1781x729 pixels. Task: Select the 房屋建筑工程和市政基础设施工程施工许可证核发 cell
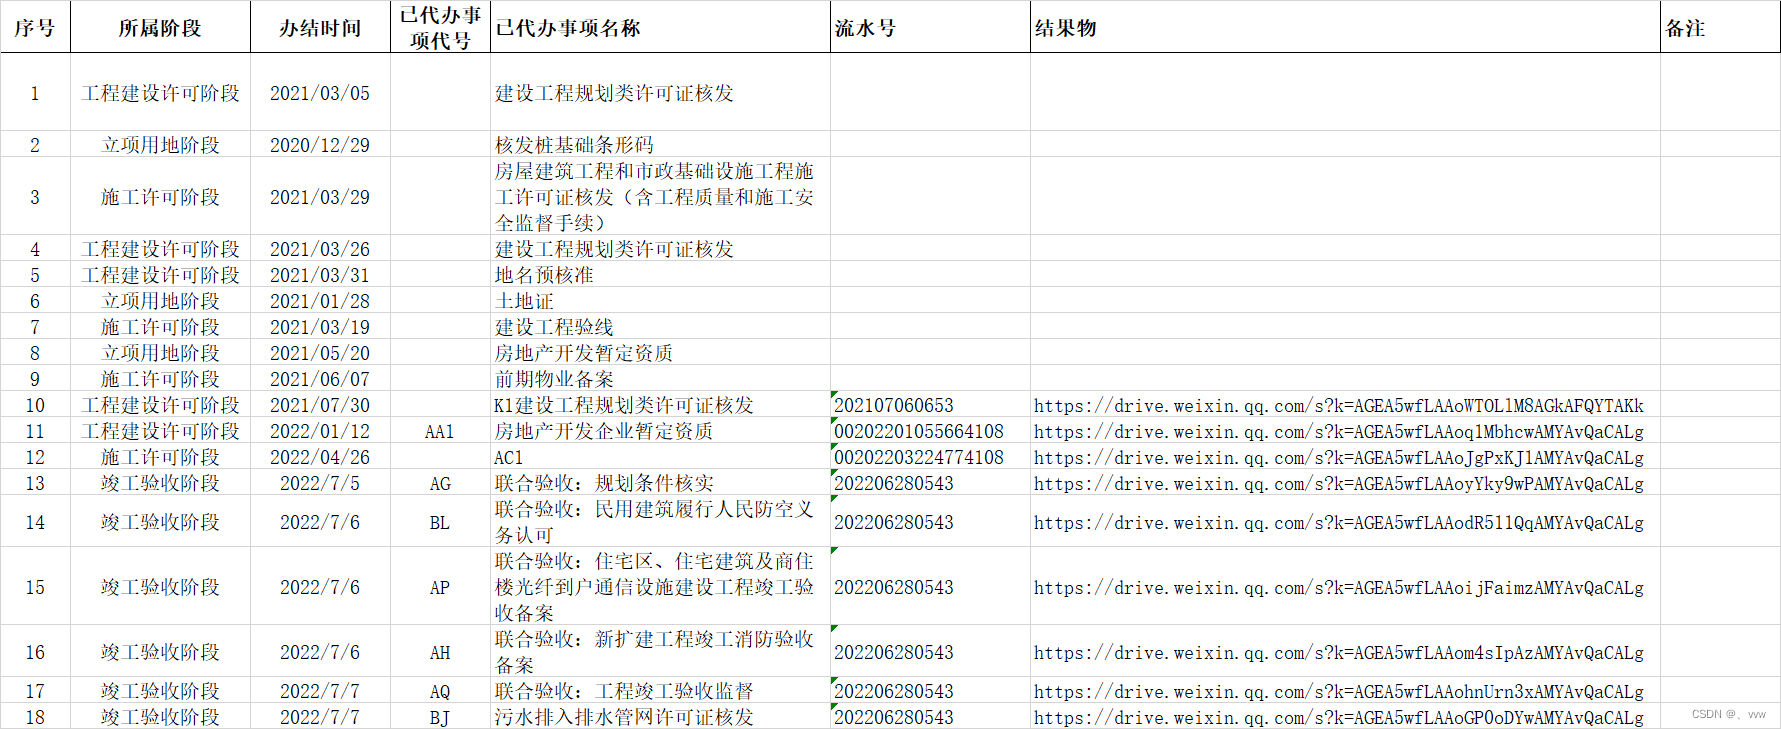[660, 196]
